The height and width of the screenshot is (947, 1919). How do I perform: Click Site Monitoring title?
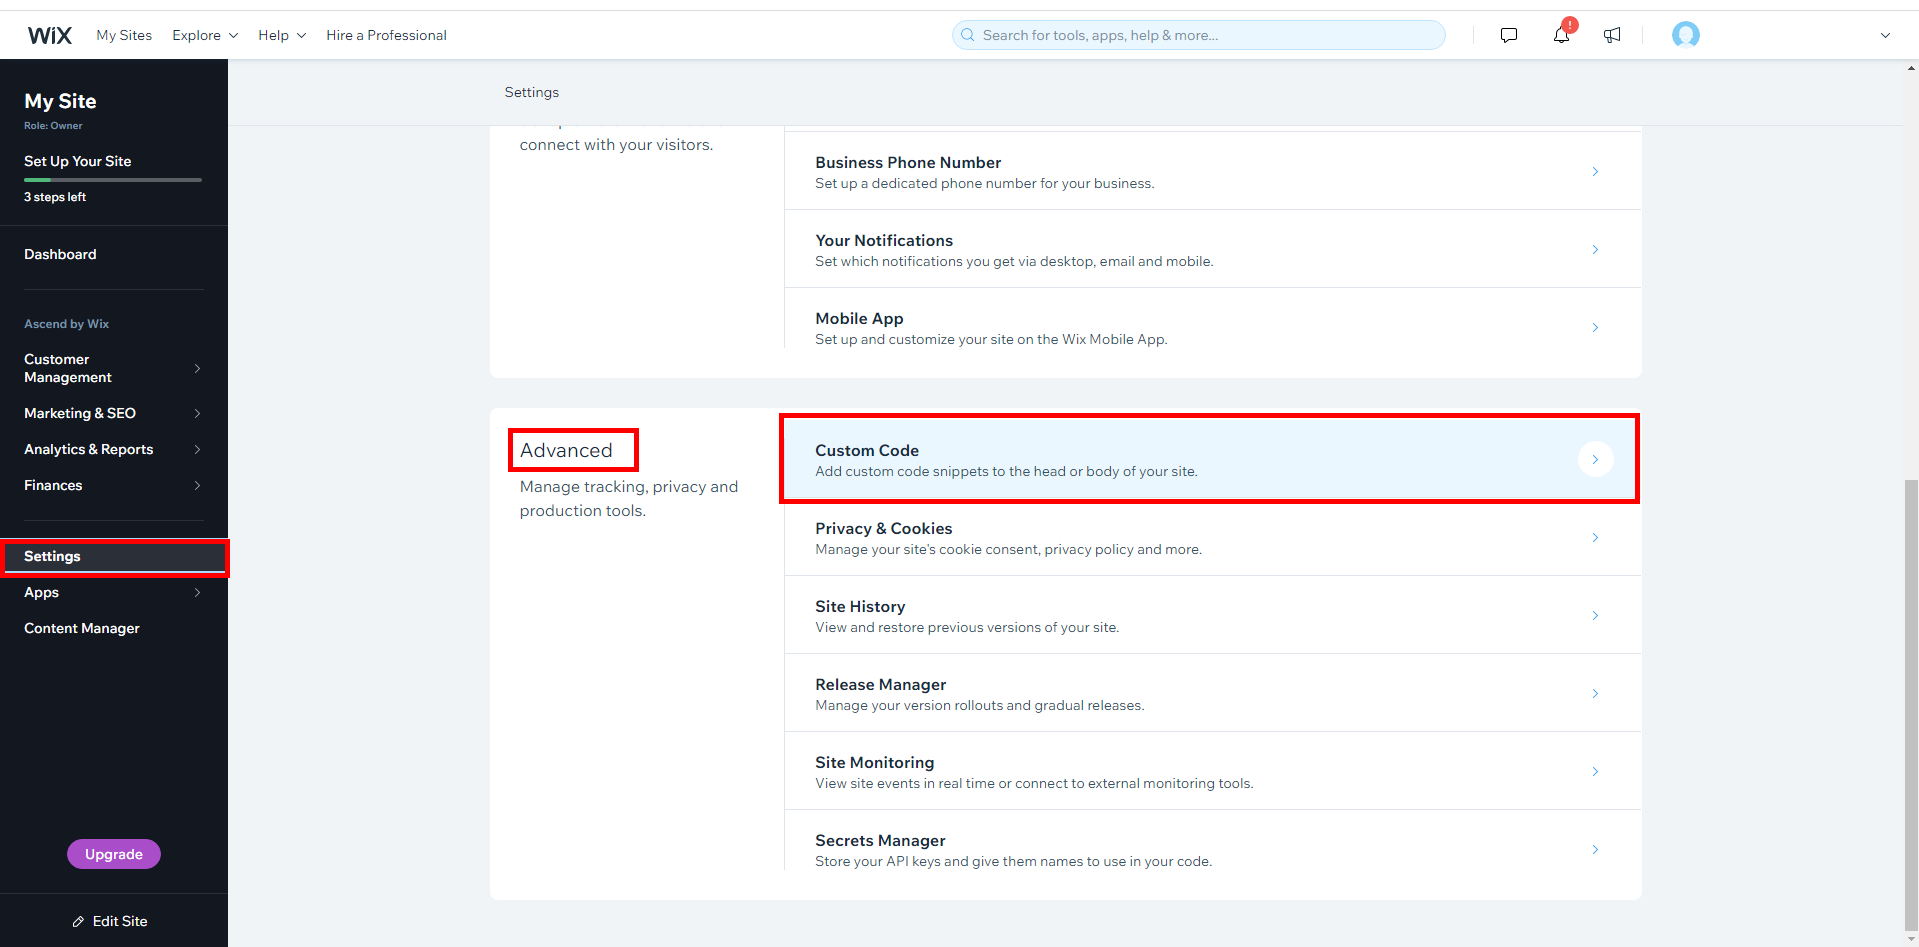[875, 762]
